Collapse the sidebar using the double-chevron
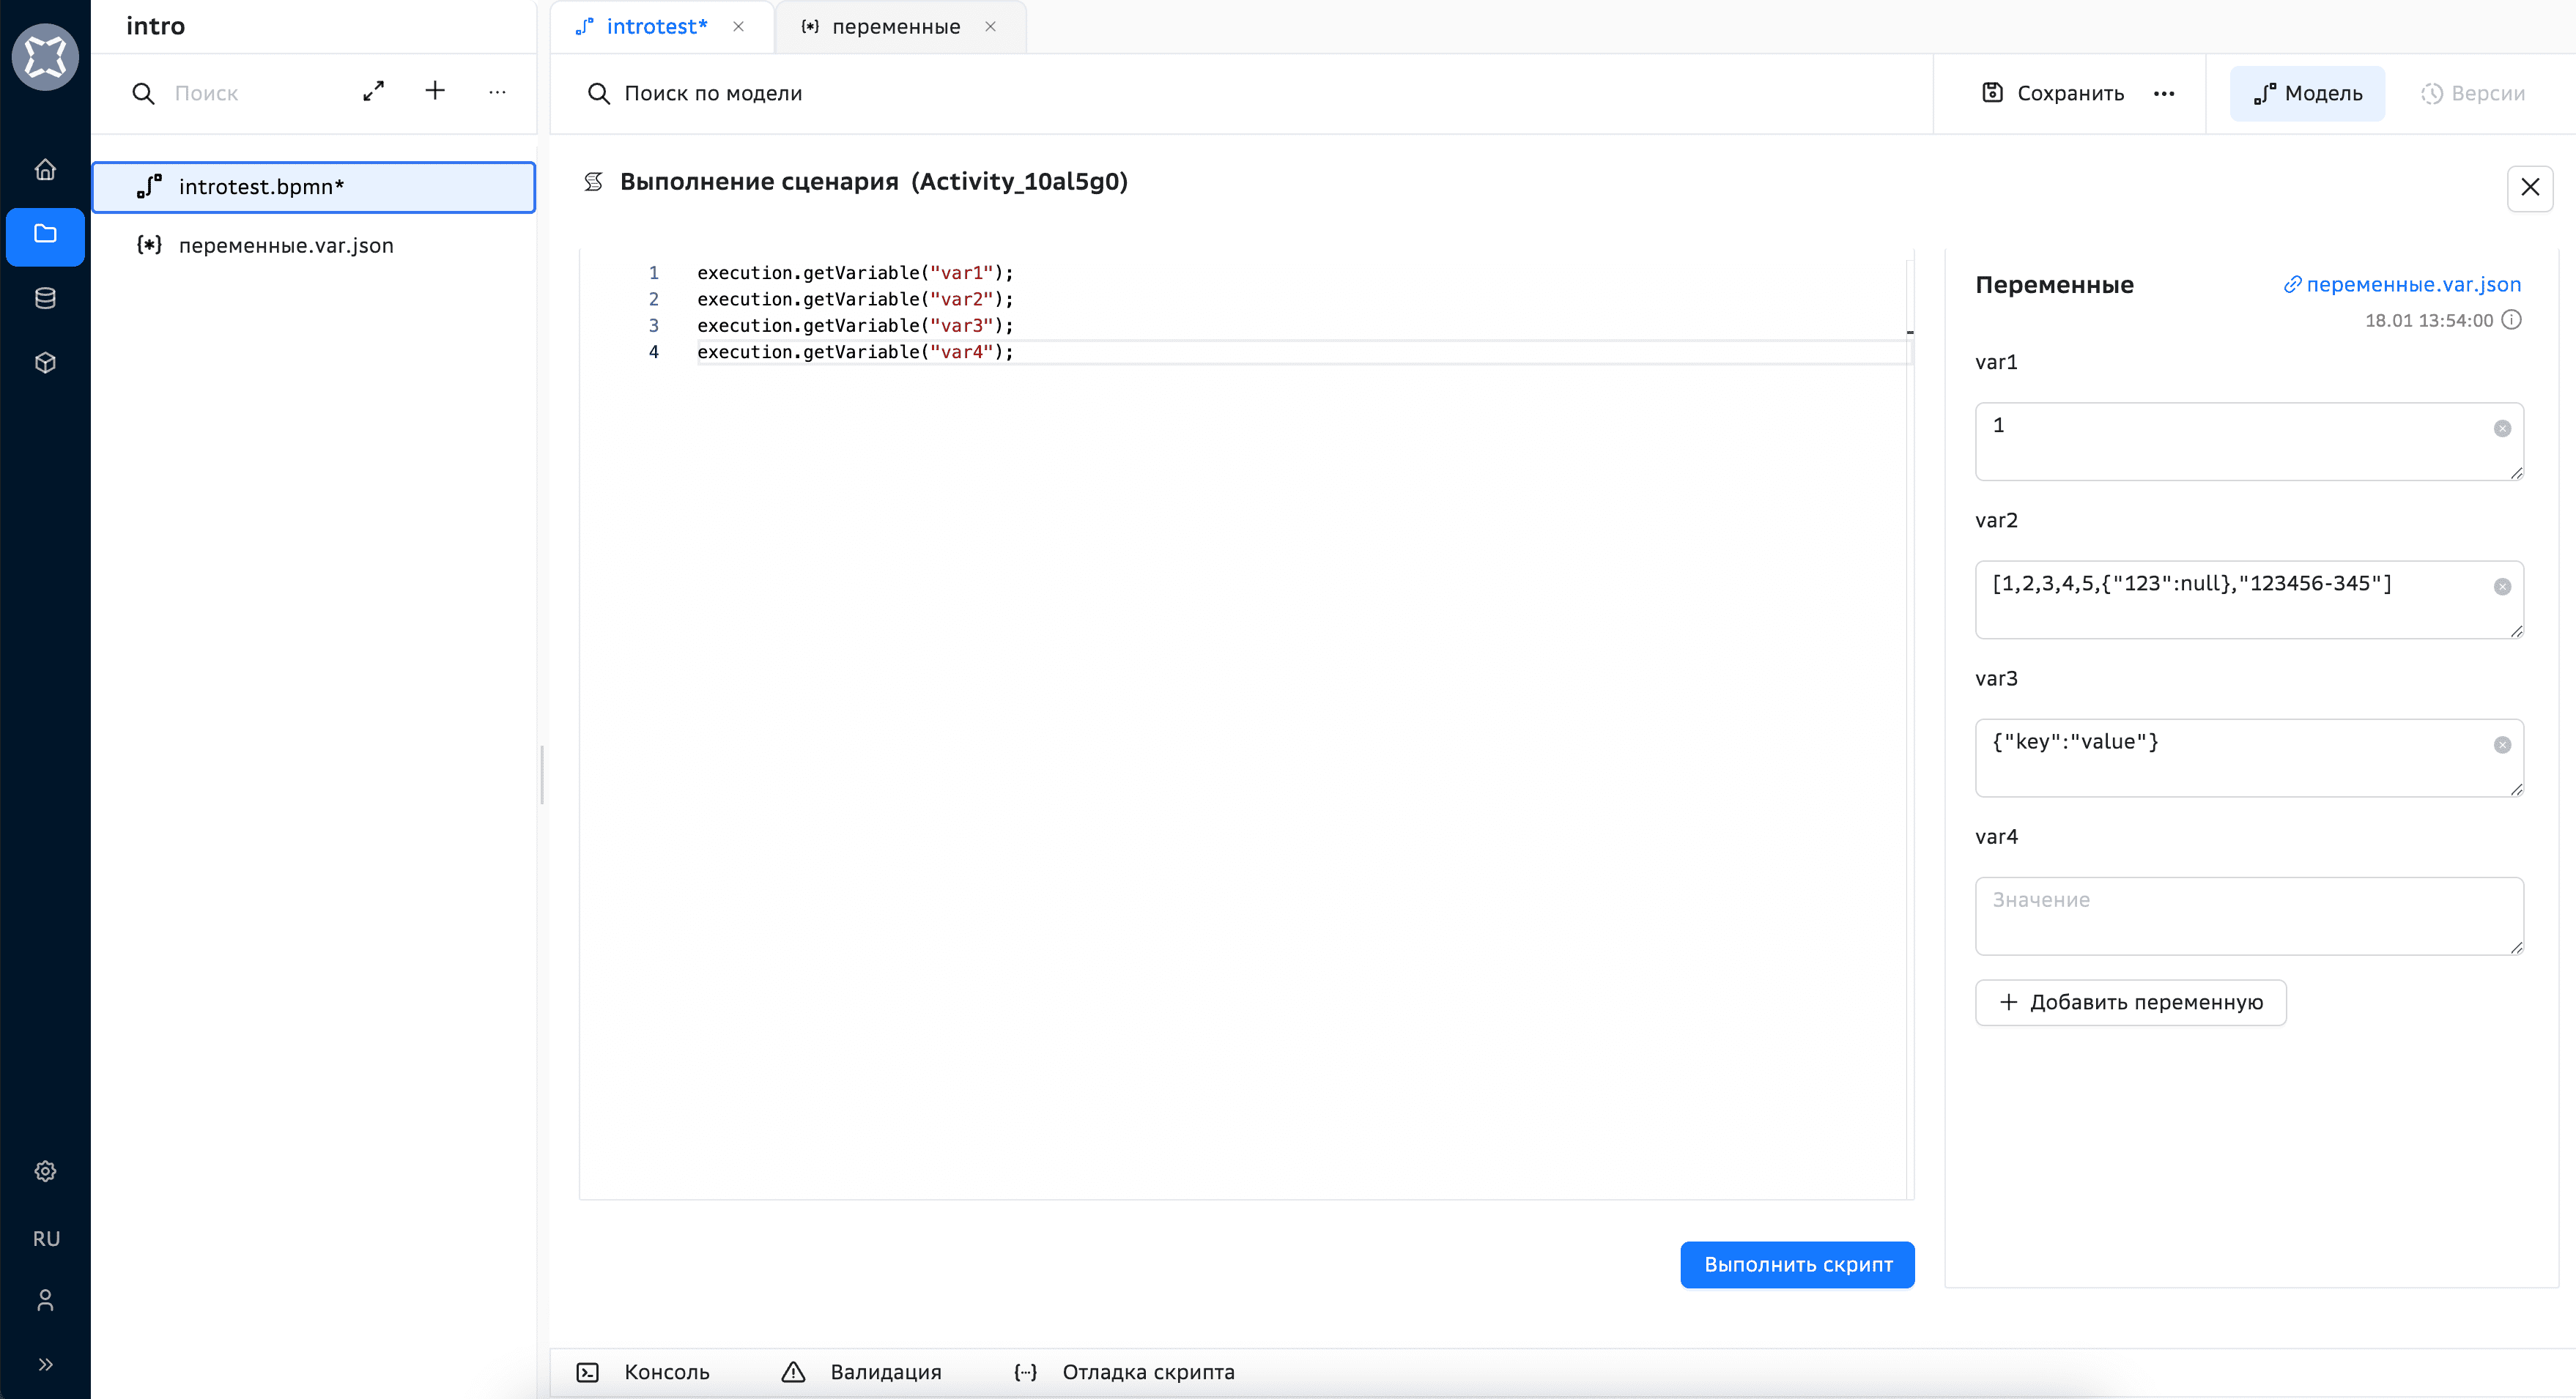Screen dimensions: 2576x1399 pyautogui.click(x=45, y=1363)
